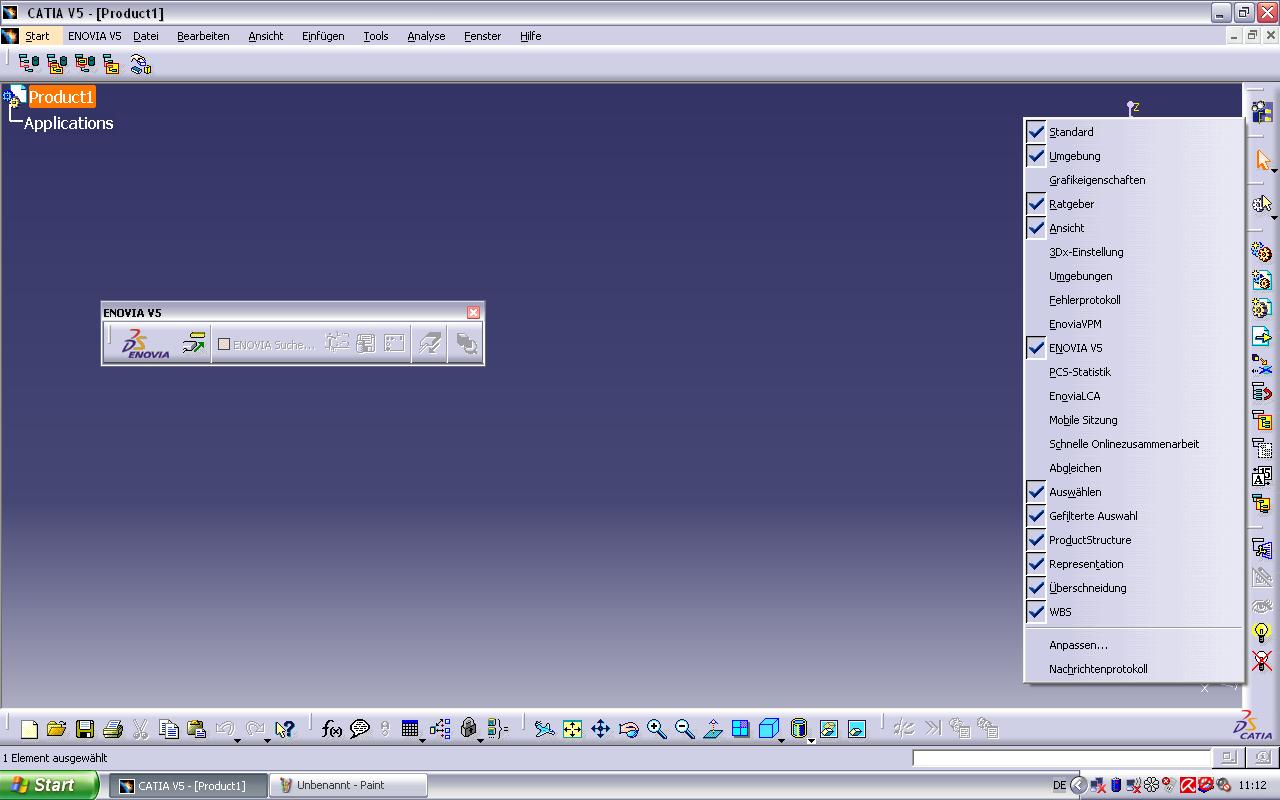The image size is (1280, 800).
Task: Toggle Gefilterte Auswahl toolbar entry
Action: tap(1134, 516)
